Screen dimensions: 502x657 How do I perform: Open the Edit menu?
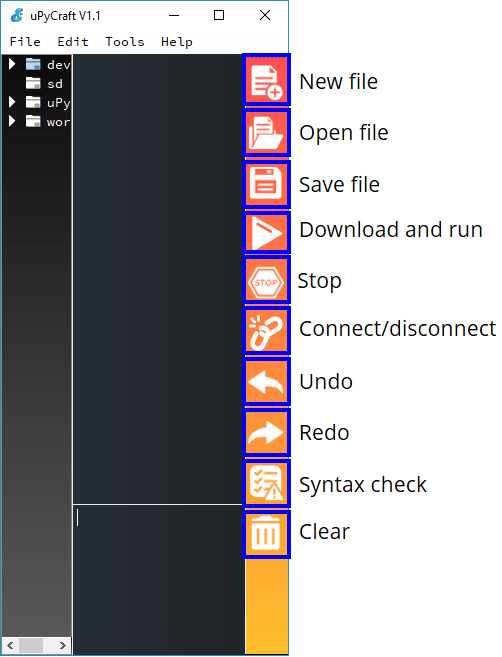(x=73, y=41)
